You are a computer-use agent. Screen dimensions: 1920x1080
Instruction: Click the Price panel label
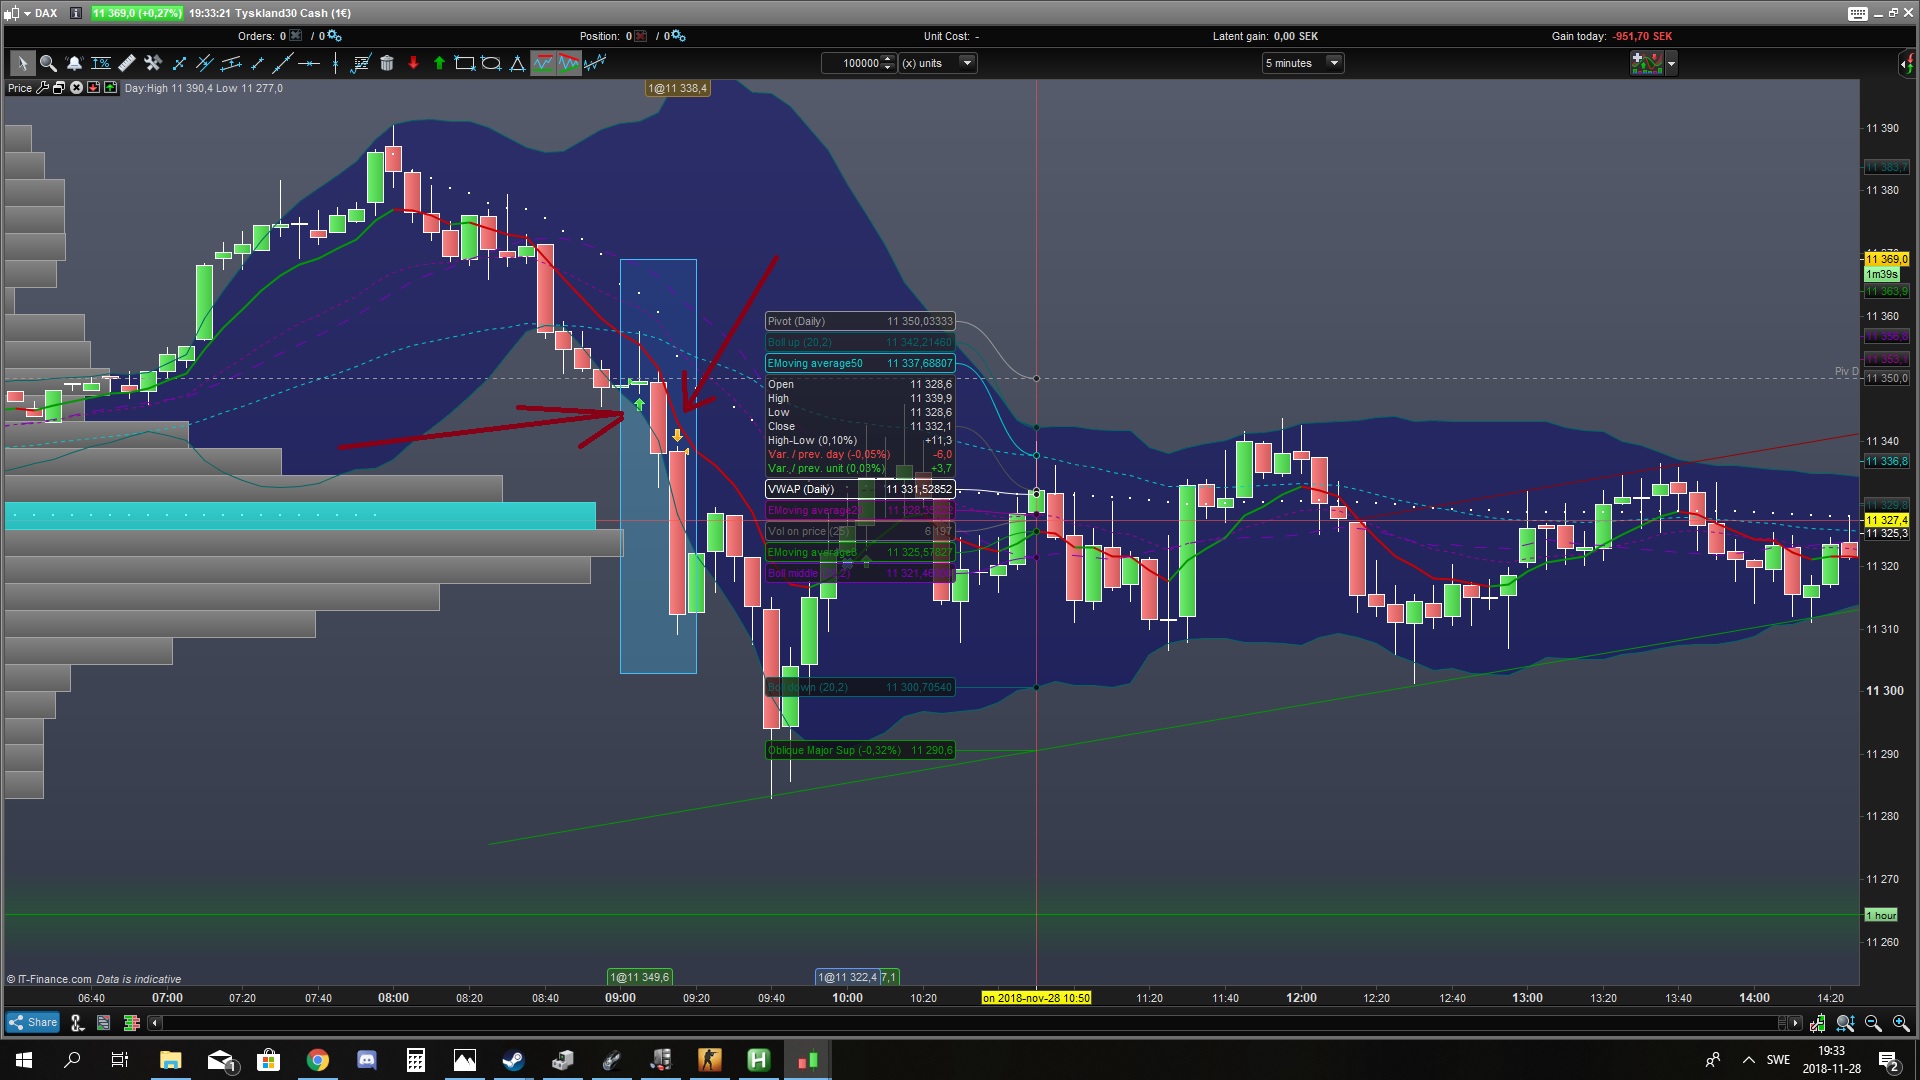click(x=20, y=88)
